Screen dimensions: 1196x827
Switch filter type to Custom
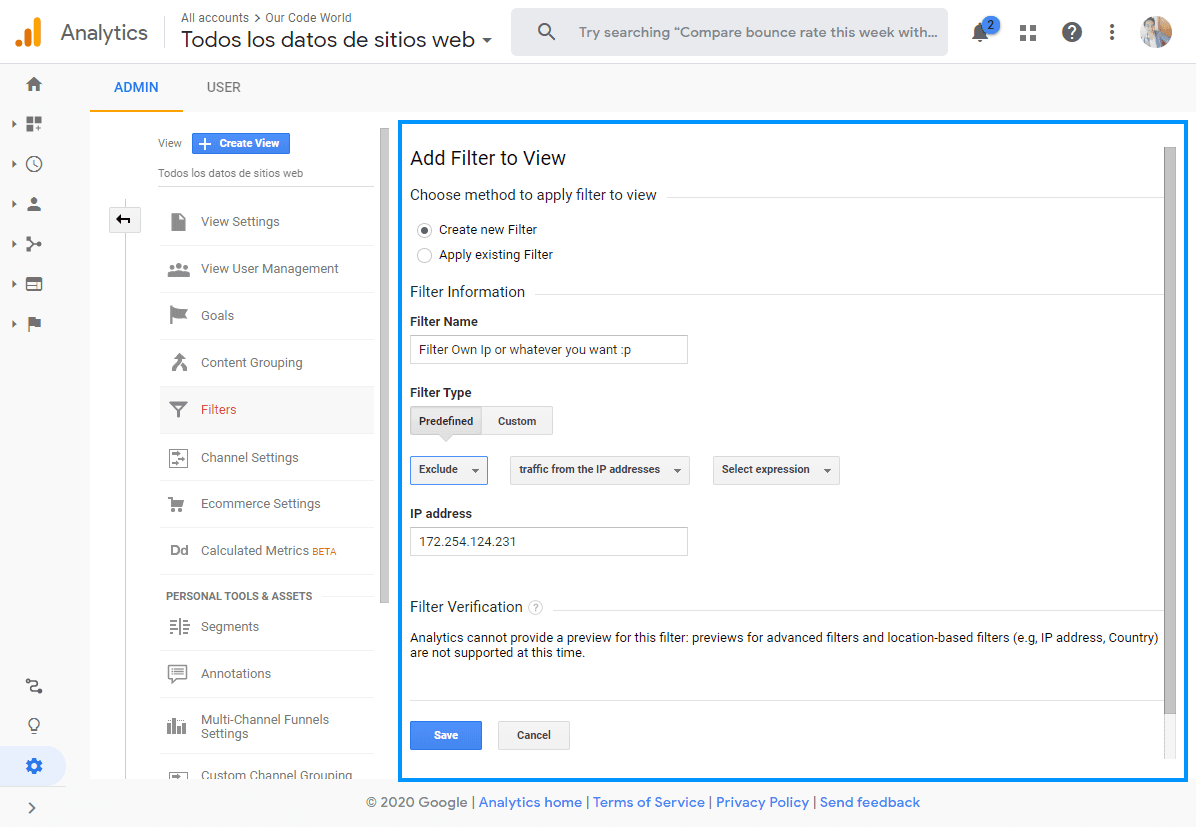click(517, 421)
